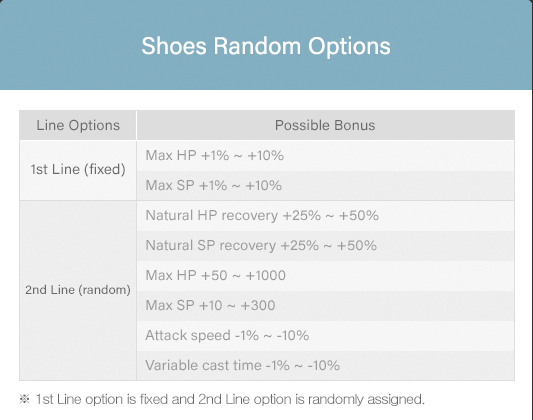Viewport: 533px width, 420px height.
Task: Select the Line Options column header
Action: 78,125
